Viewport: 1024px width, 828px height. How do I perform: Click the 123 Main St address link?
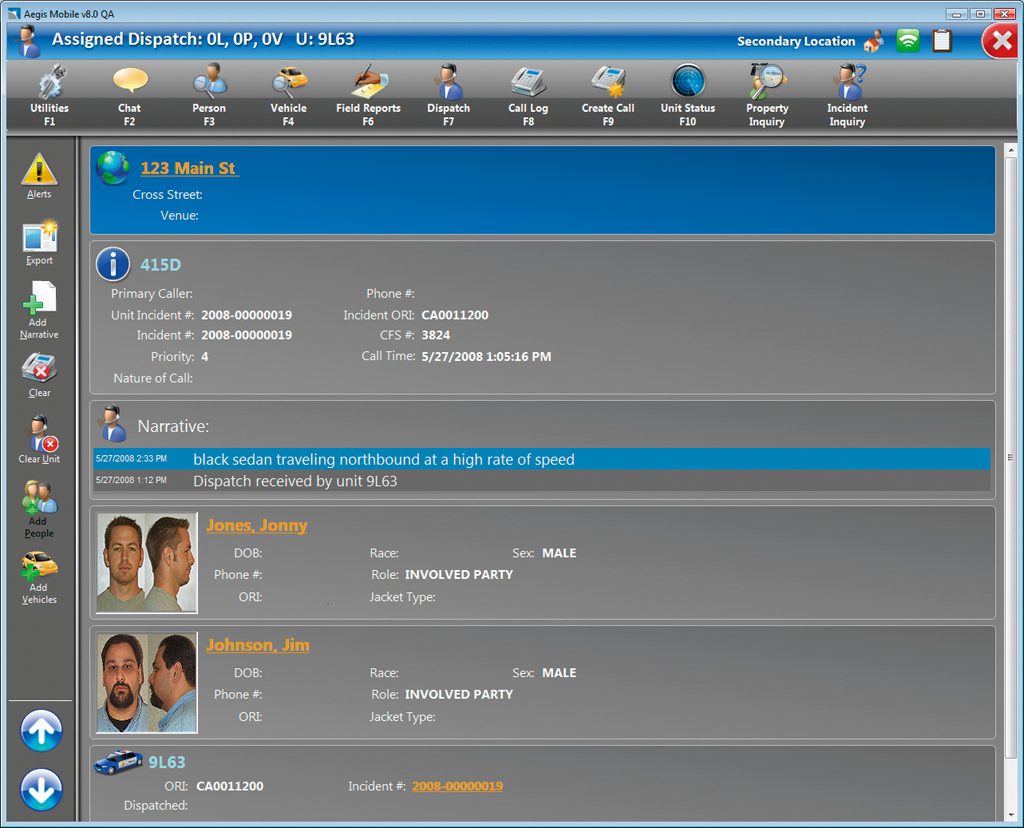[x=188, y=168]
